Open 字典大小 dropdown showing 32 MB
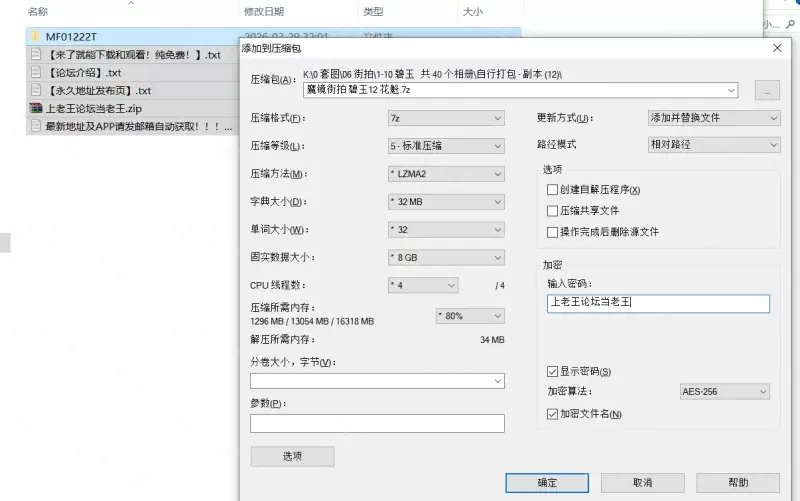The image size is (800, 501). click(446, 202)
